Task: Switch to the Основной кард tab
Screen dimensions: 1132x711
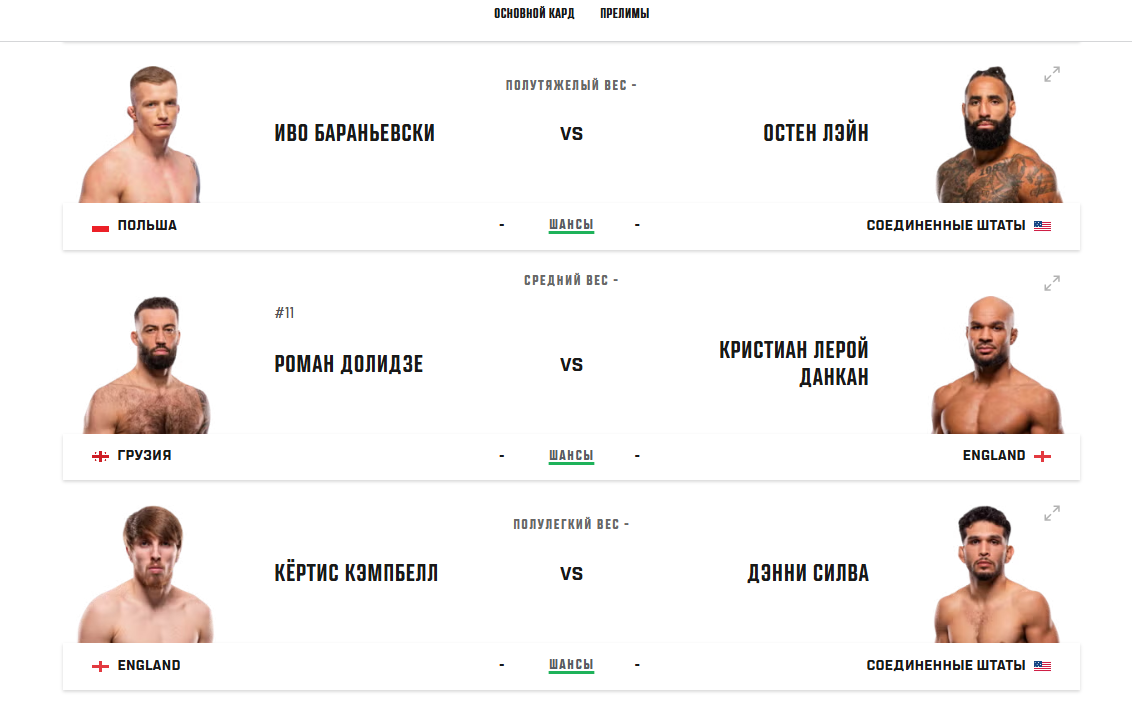Action: pyautogui.click(x=534, y=14)
